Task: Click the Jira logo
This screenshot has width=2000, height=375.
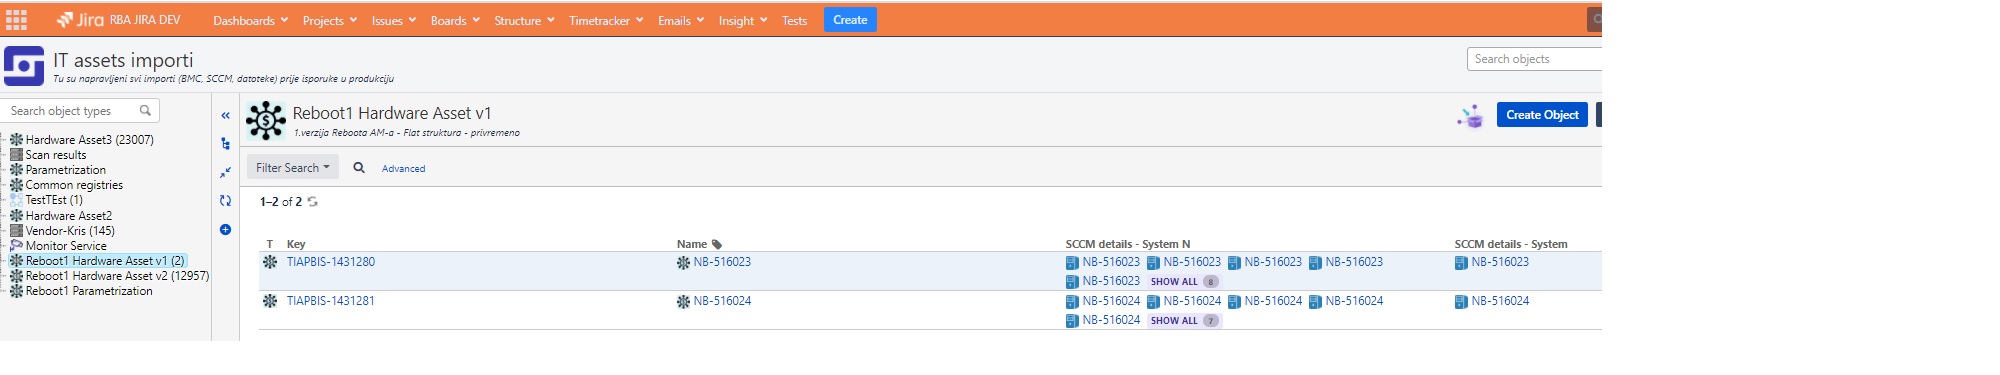Action: click(x=80, y=20)
